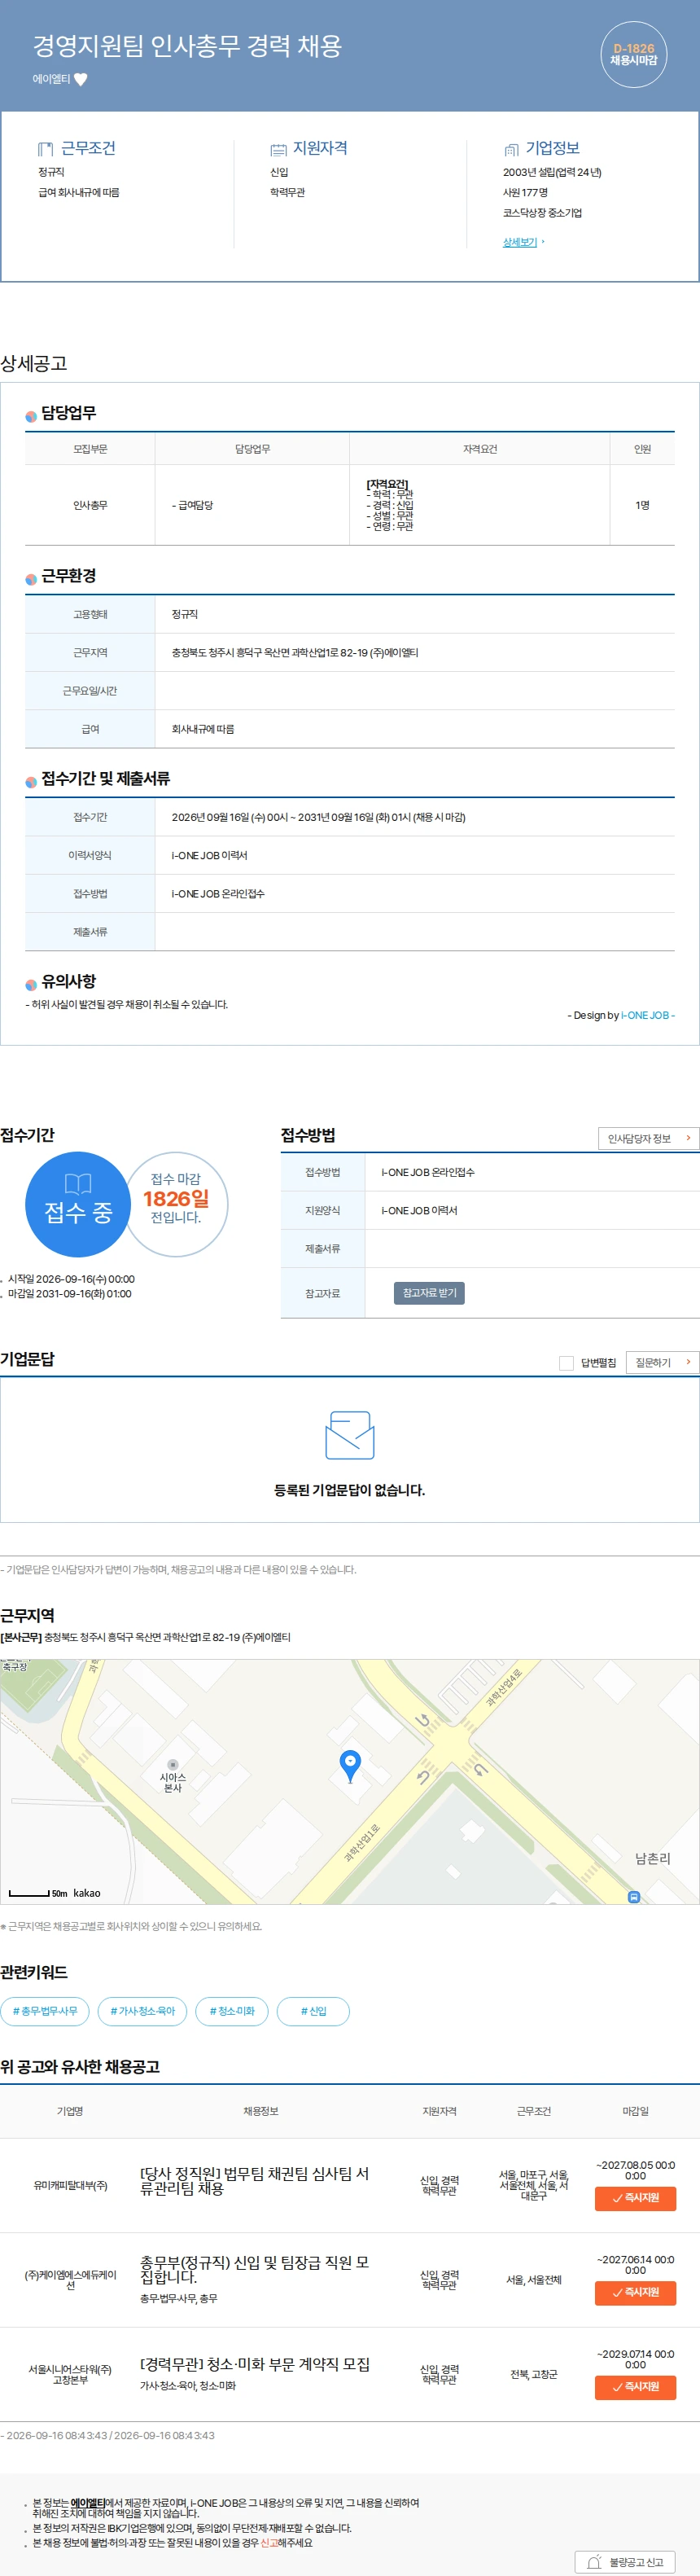Click the heart favorite icon next to 에이엘티
The image size is (700, 2576).
pos(81,79)
